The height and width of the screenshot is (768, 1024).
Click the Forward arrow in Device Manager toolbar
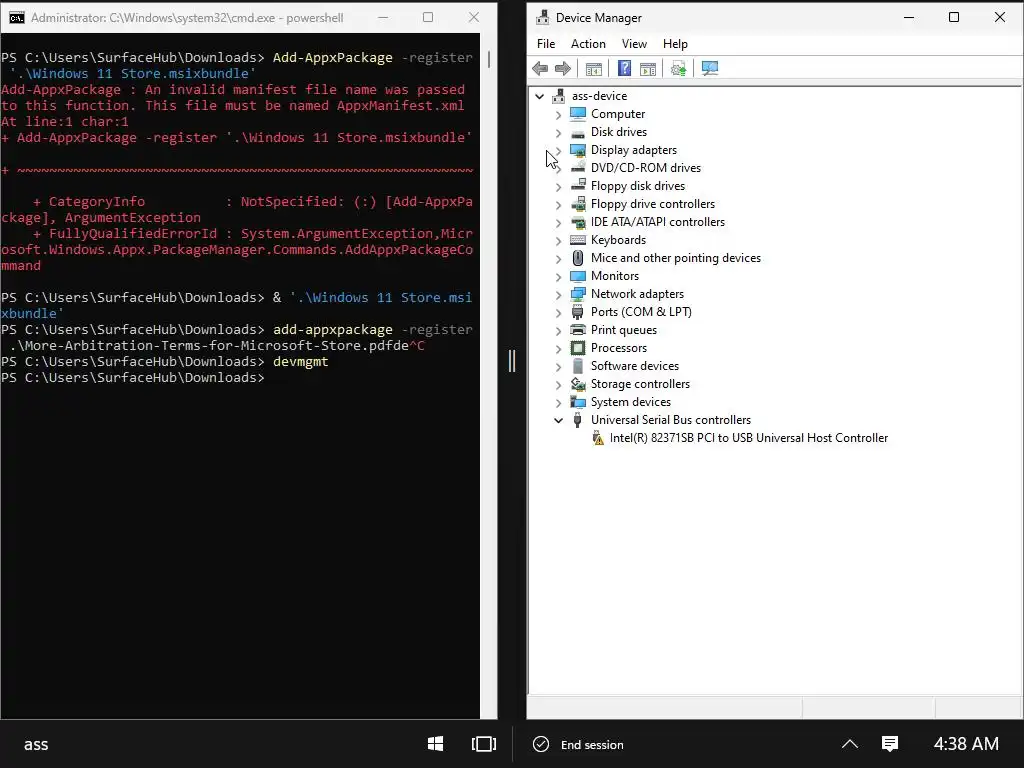click(562, 68)
